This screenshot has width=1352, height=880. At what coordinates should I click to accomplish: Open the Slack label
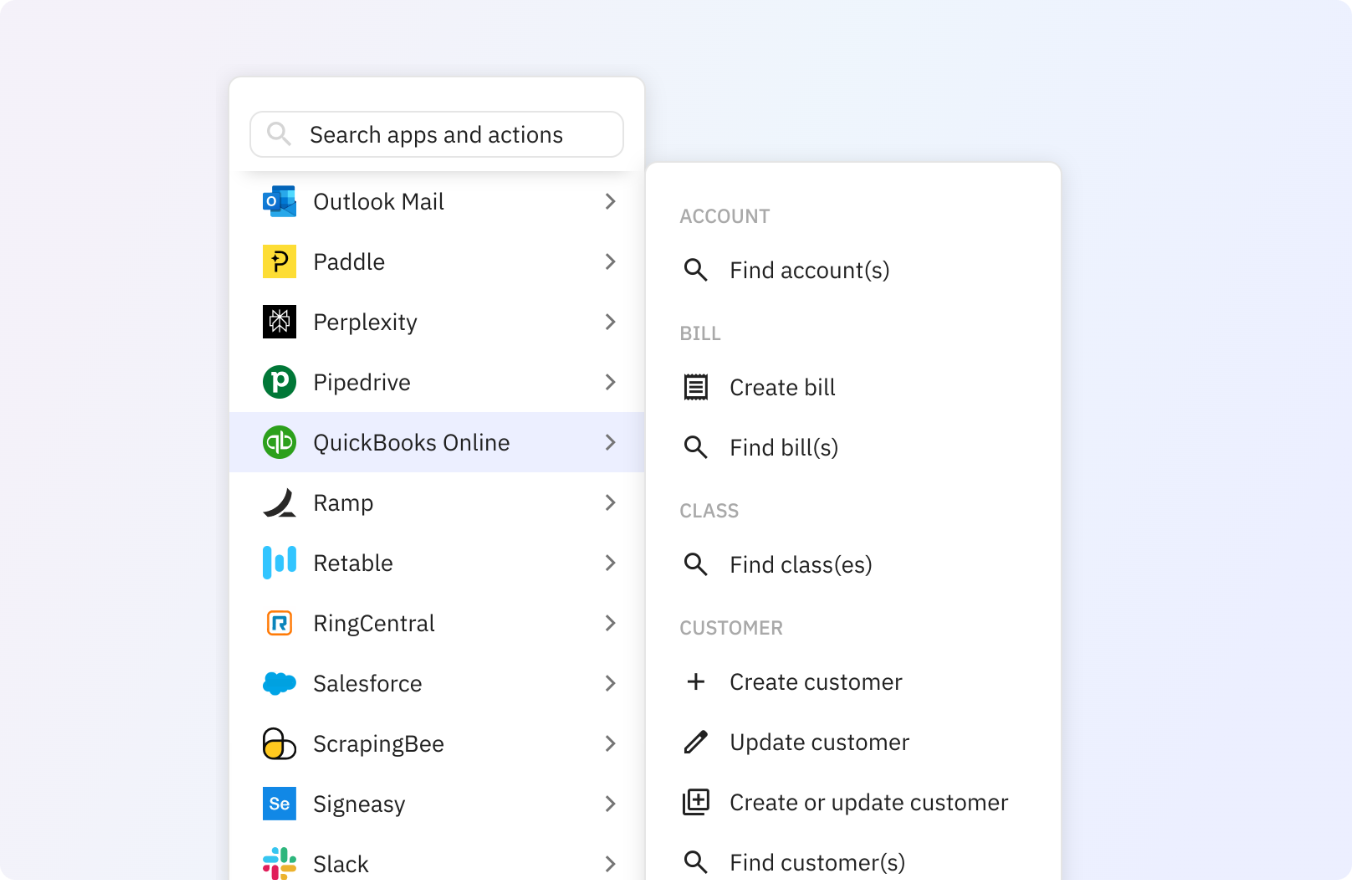point(341,863)
